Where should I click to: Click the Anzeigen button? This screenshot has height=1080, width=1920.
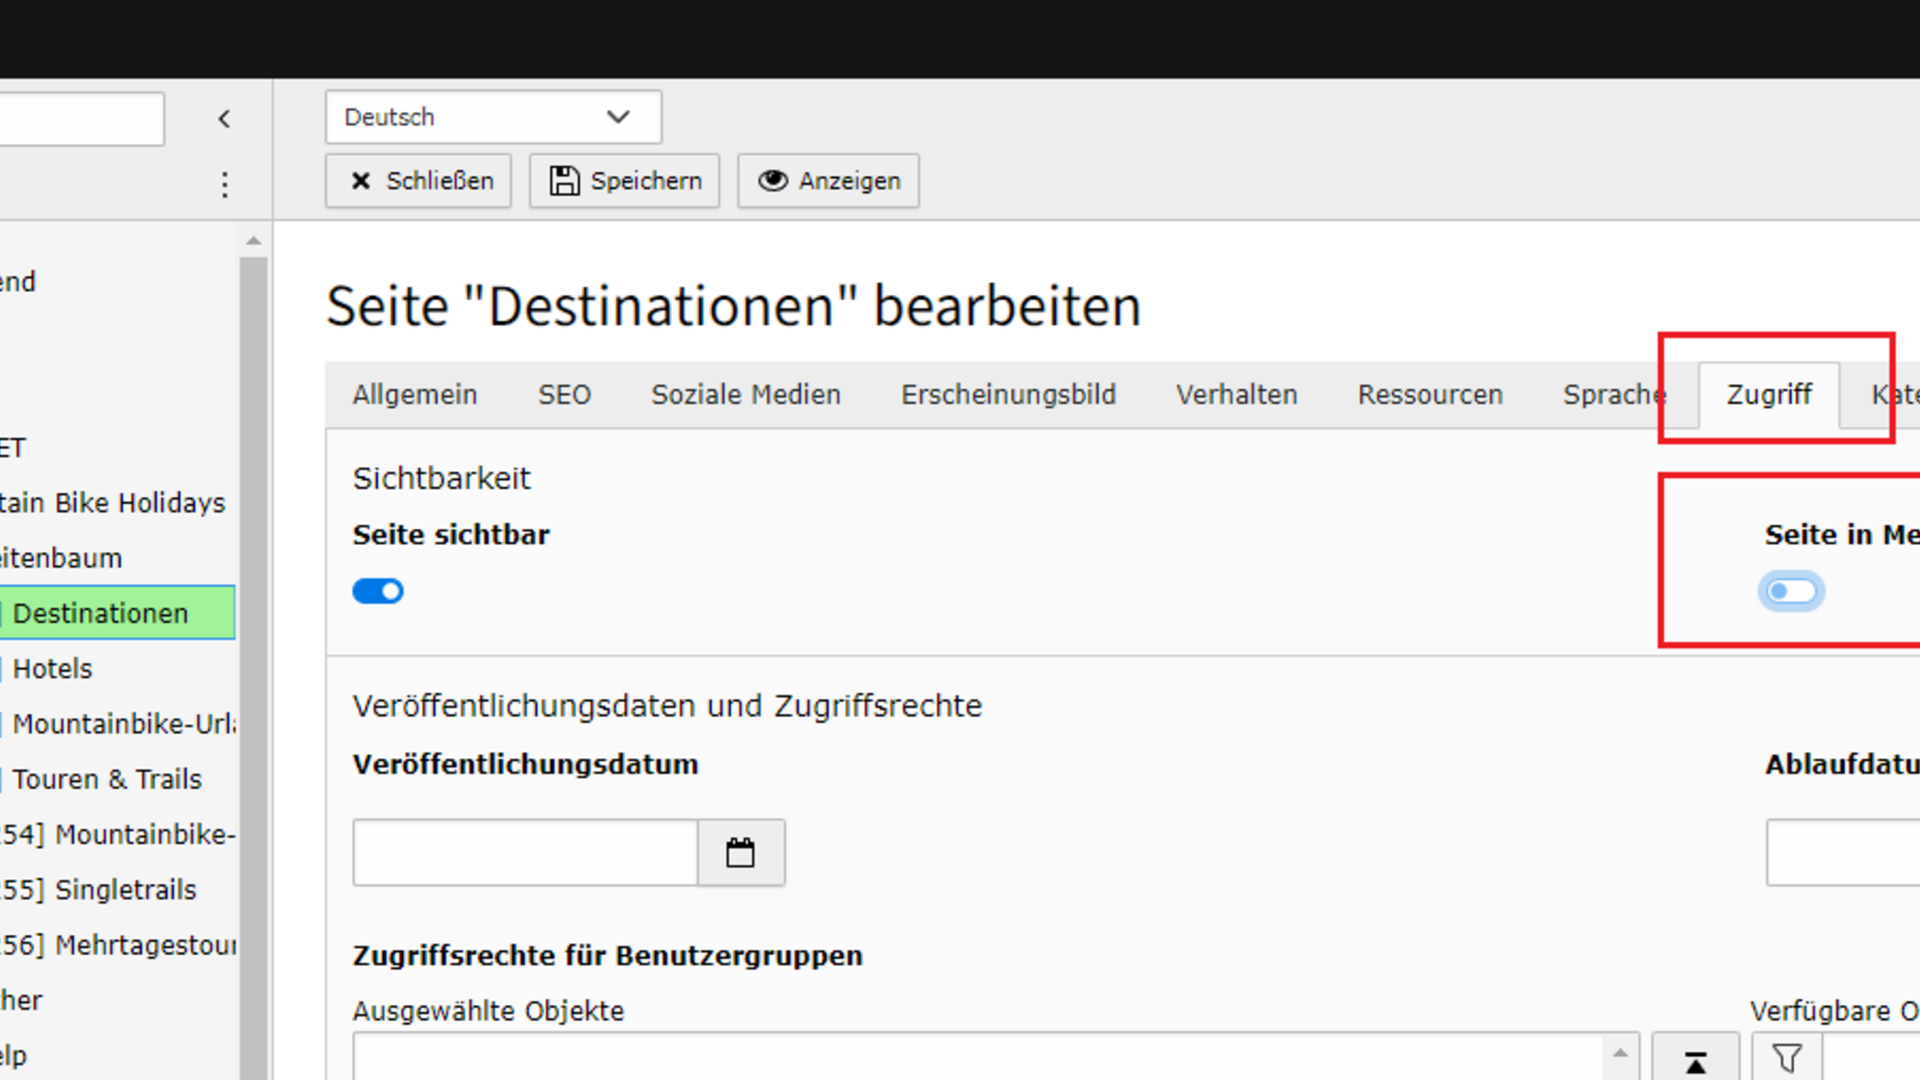829,181
